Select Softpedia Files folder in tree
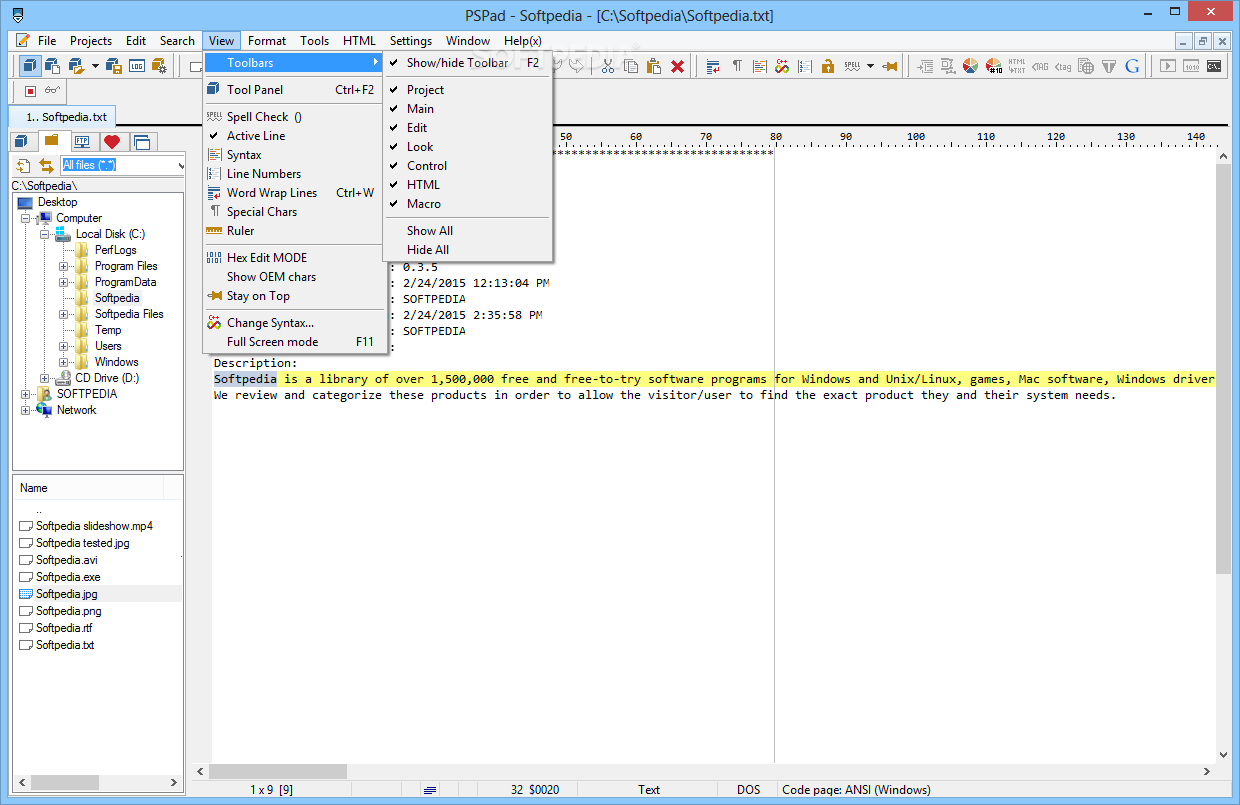Viewport: 1240px width, 805px height. [129, 314]
